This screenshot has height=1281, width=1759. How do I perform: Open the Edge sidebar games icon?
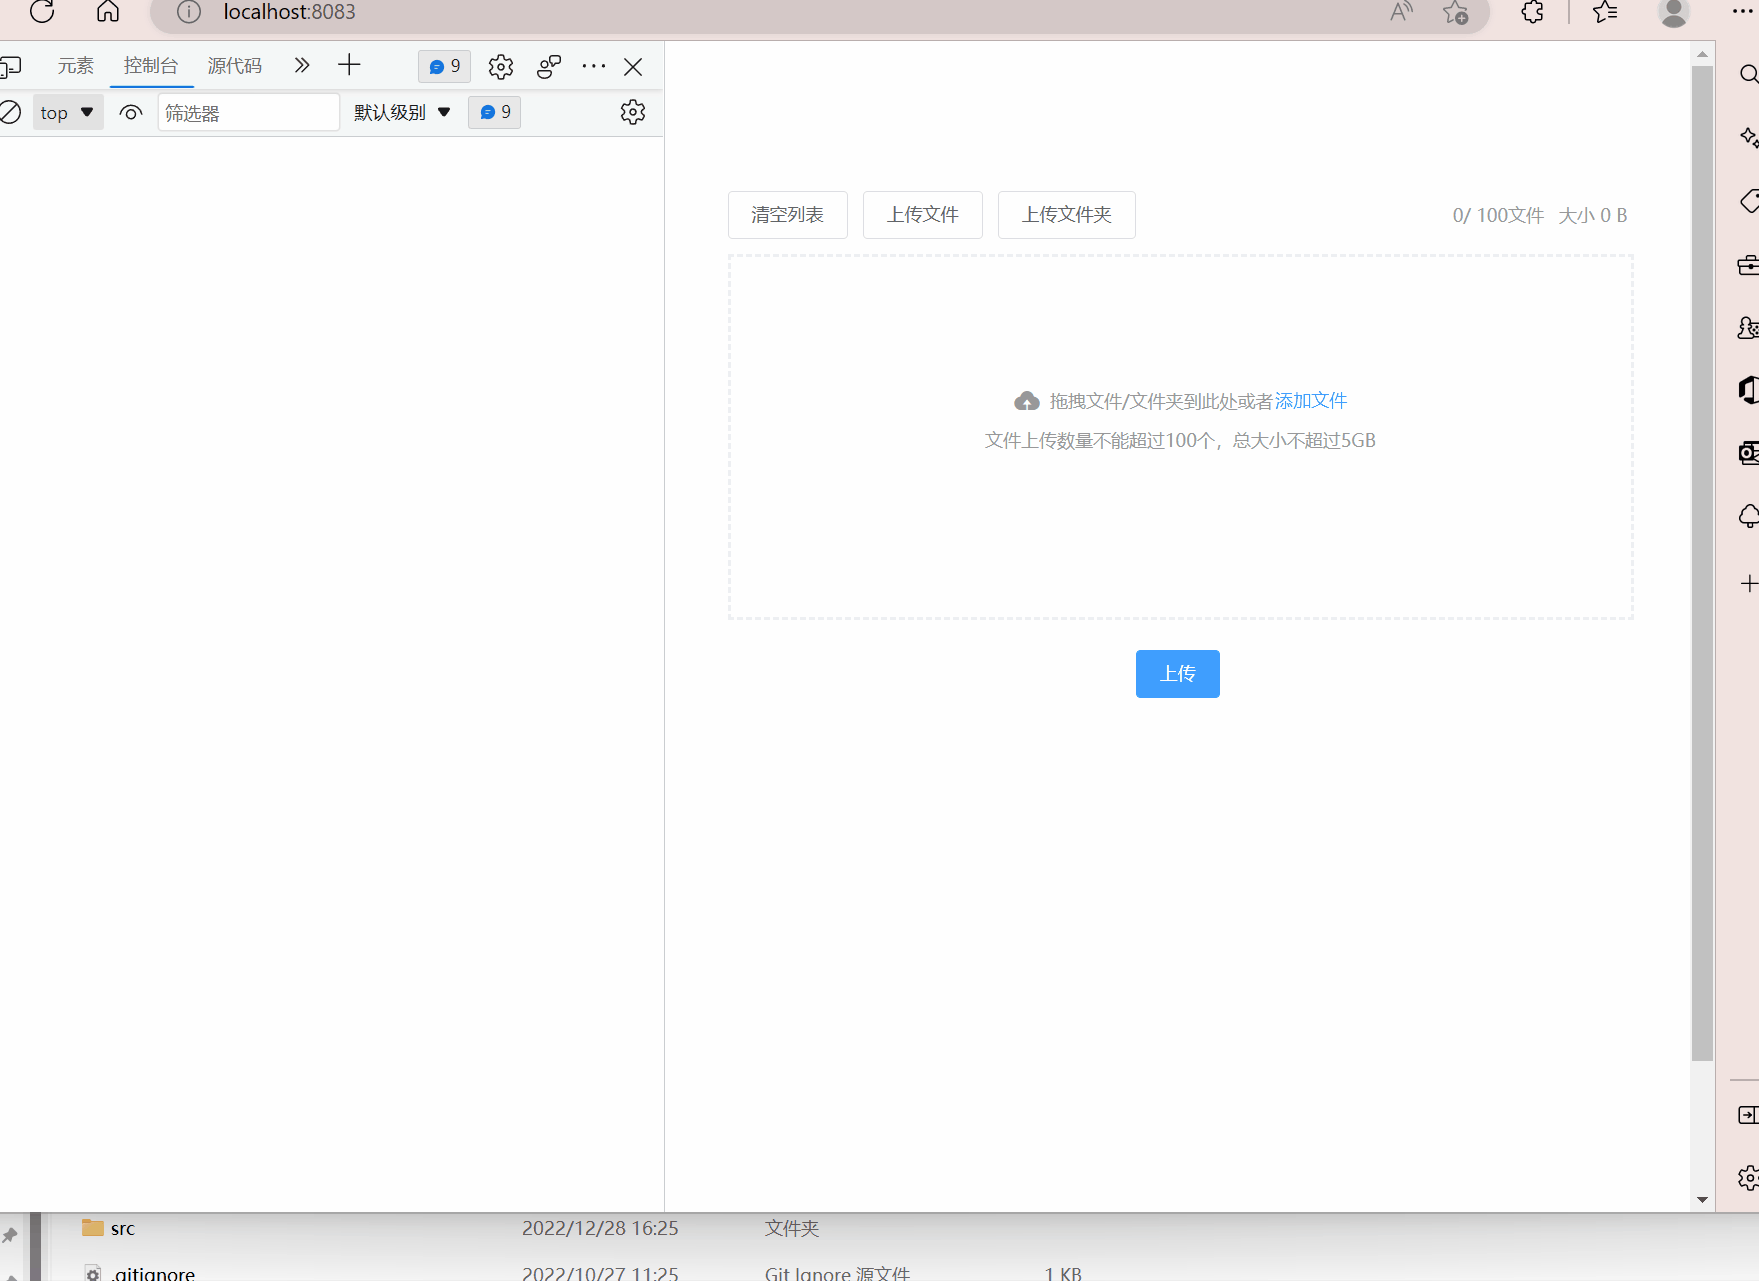pyautogui.click(x=1748, y=328)
